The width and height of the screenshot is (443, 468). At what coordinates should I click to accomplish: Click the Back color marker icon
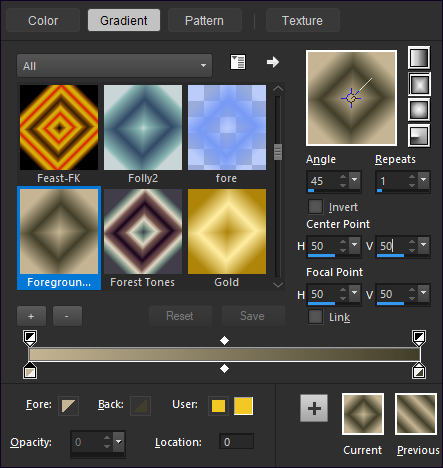(x=140, y=406)
